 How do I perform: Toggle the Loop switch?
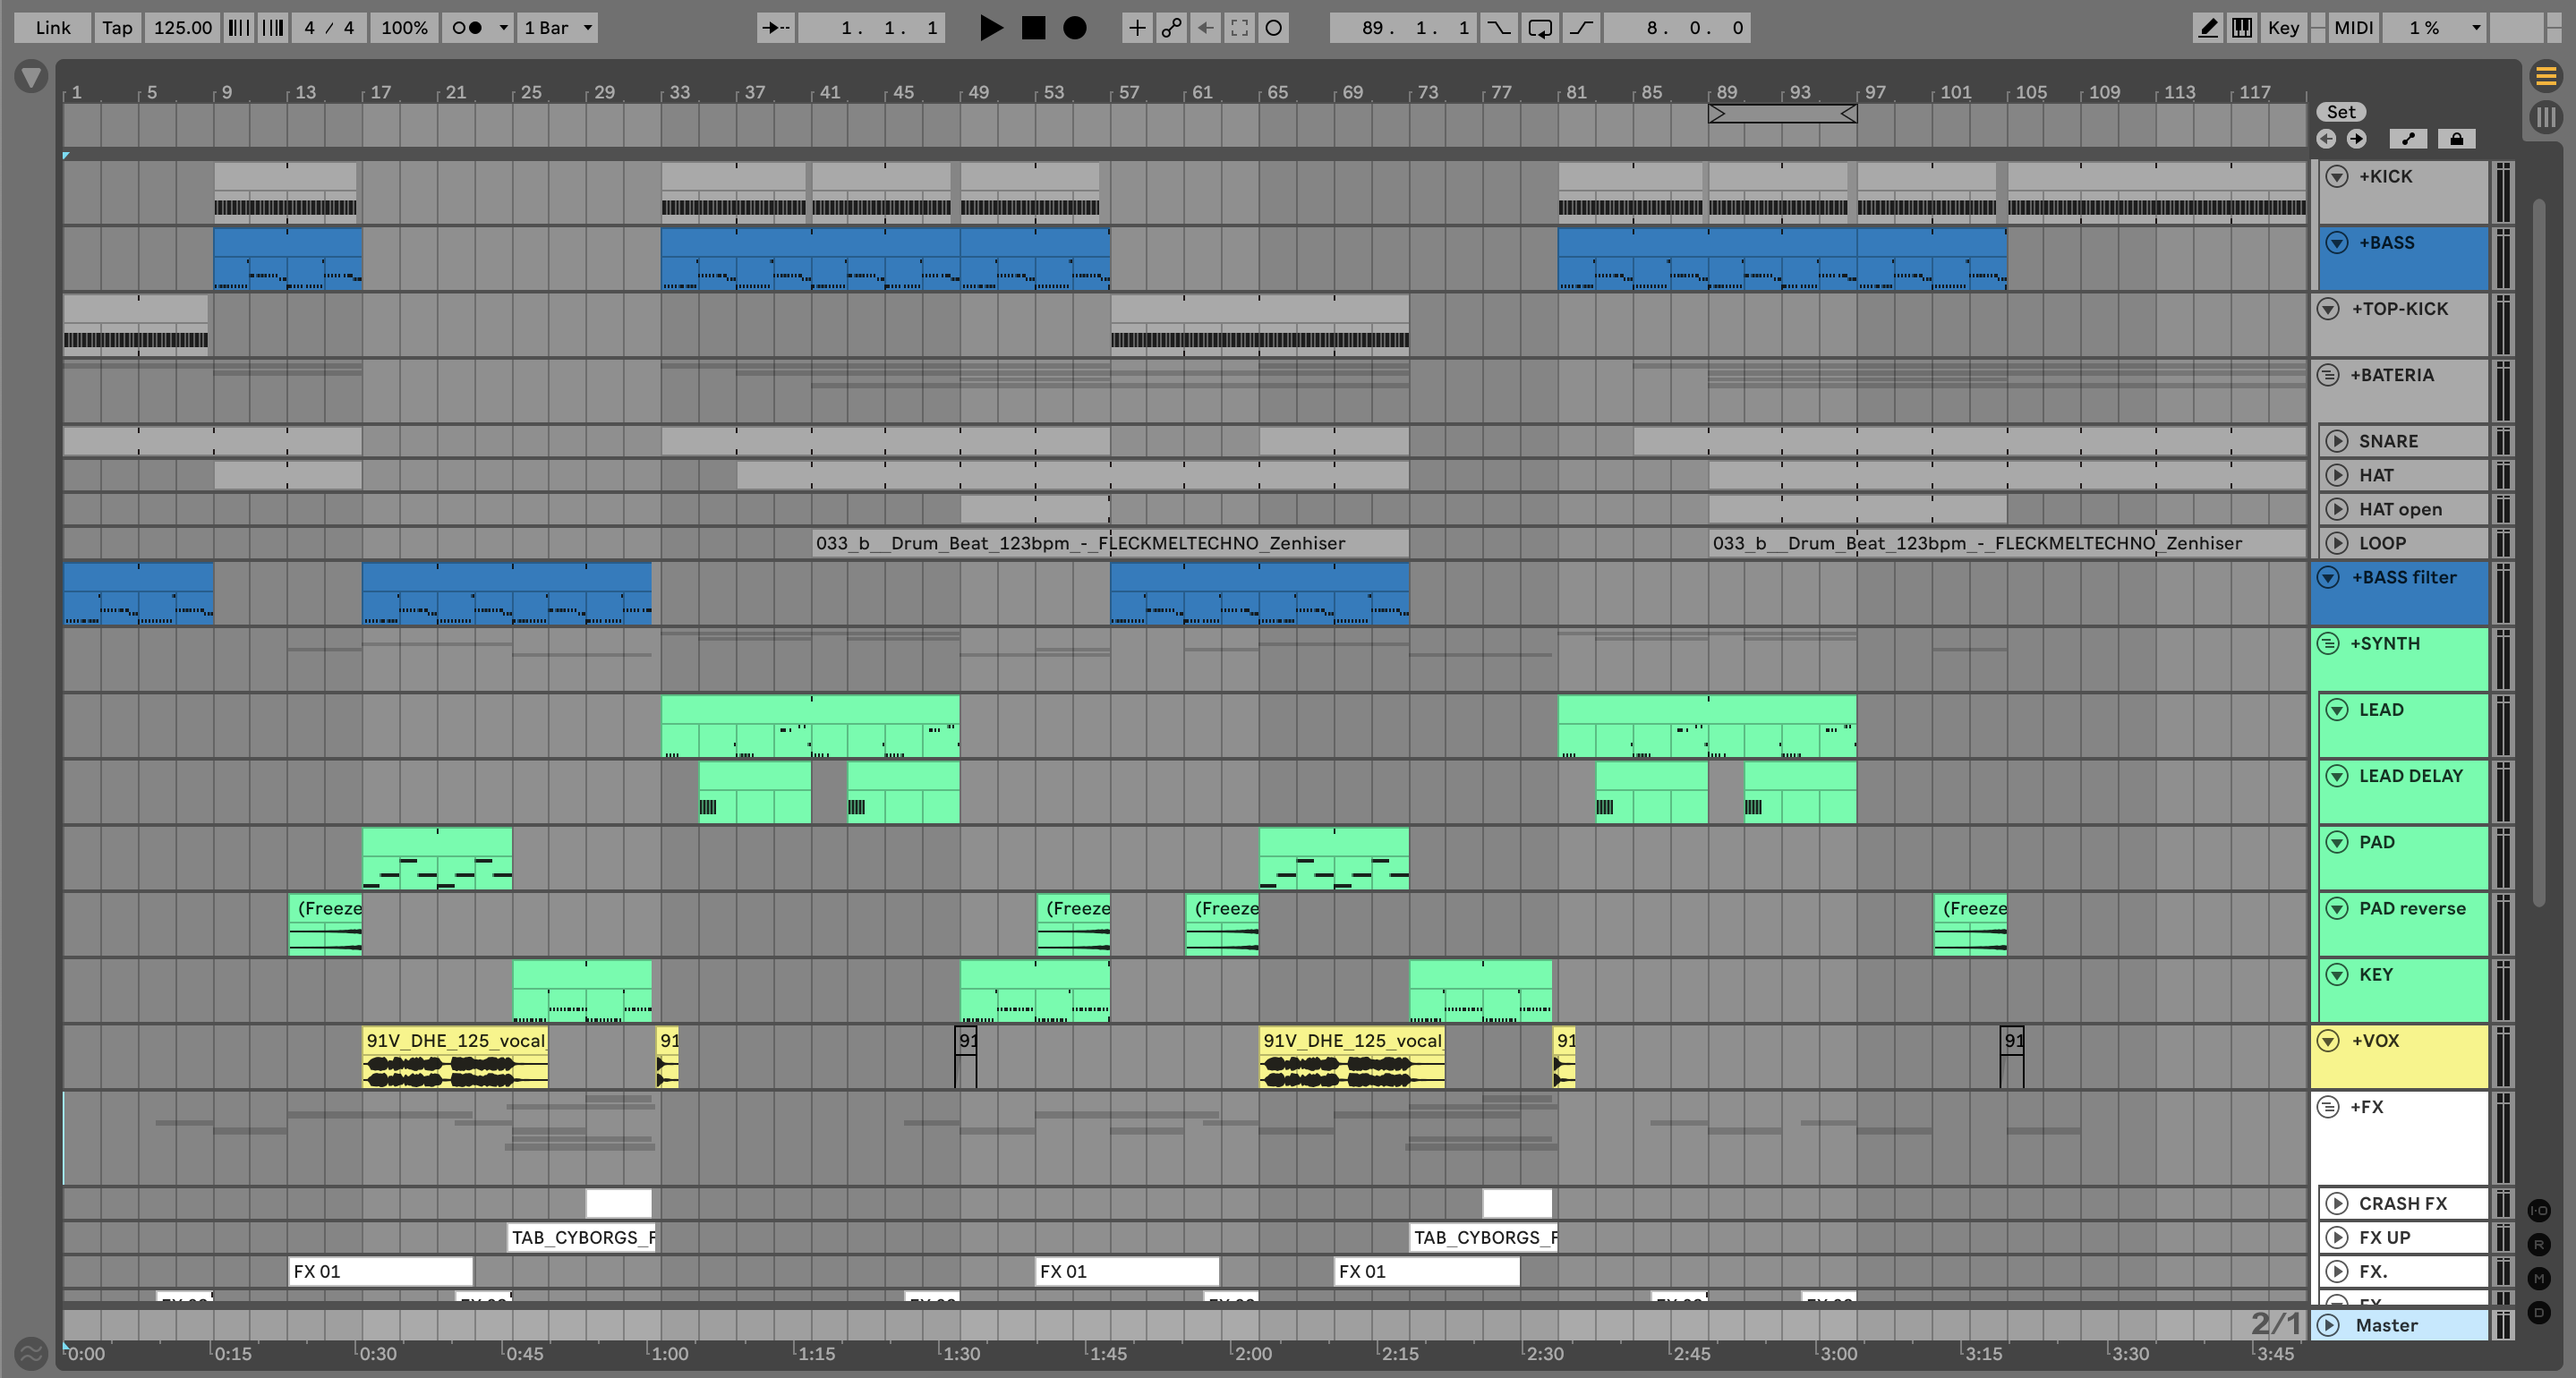coord(1540,28)
